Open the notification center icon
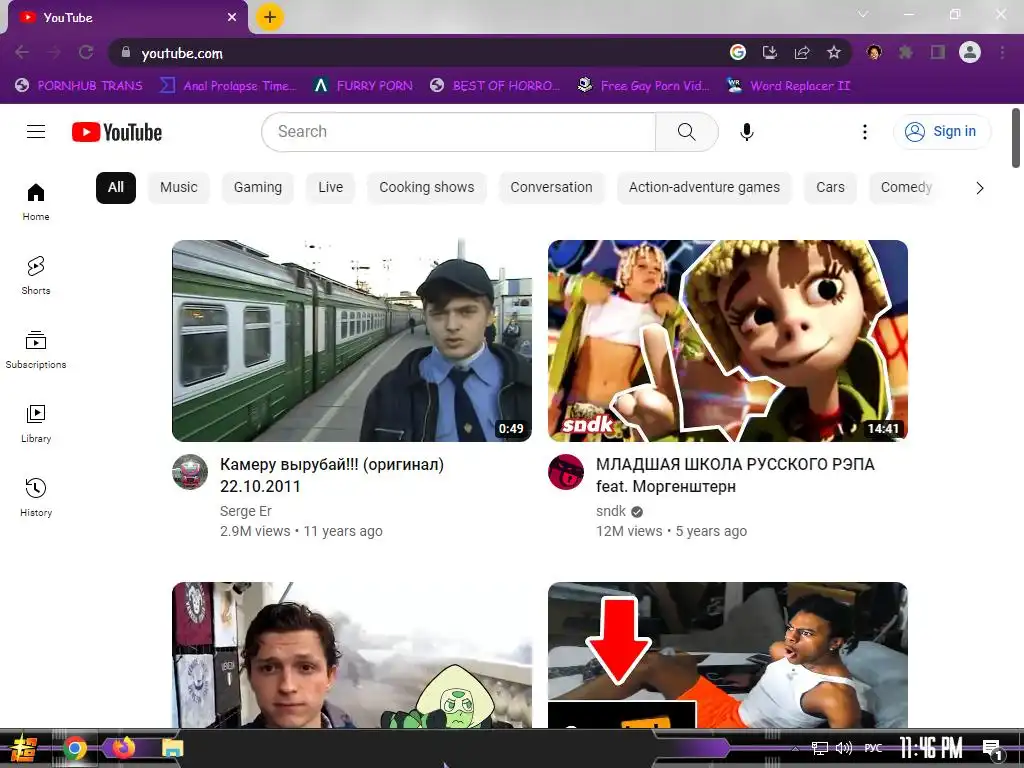This screenshot has height=768, width=1024. tap(992, 750)
